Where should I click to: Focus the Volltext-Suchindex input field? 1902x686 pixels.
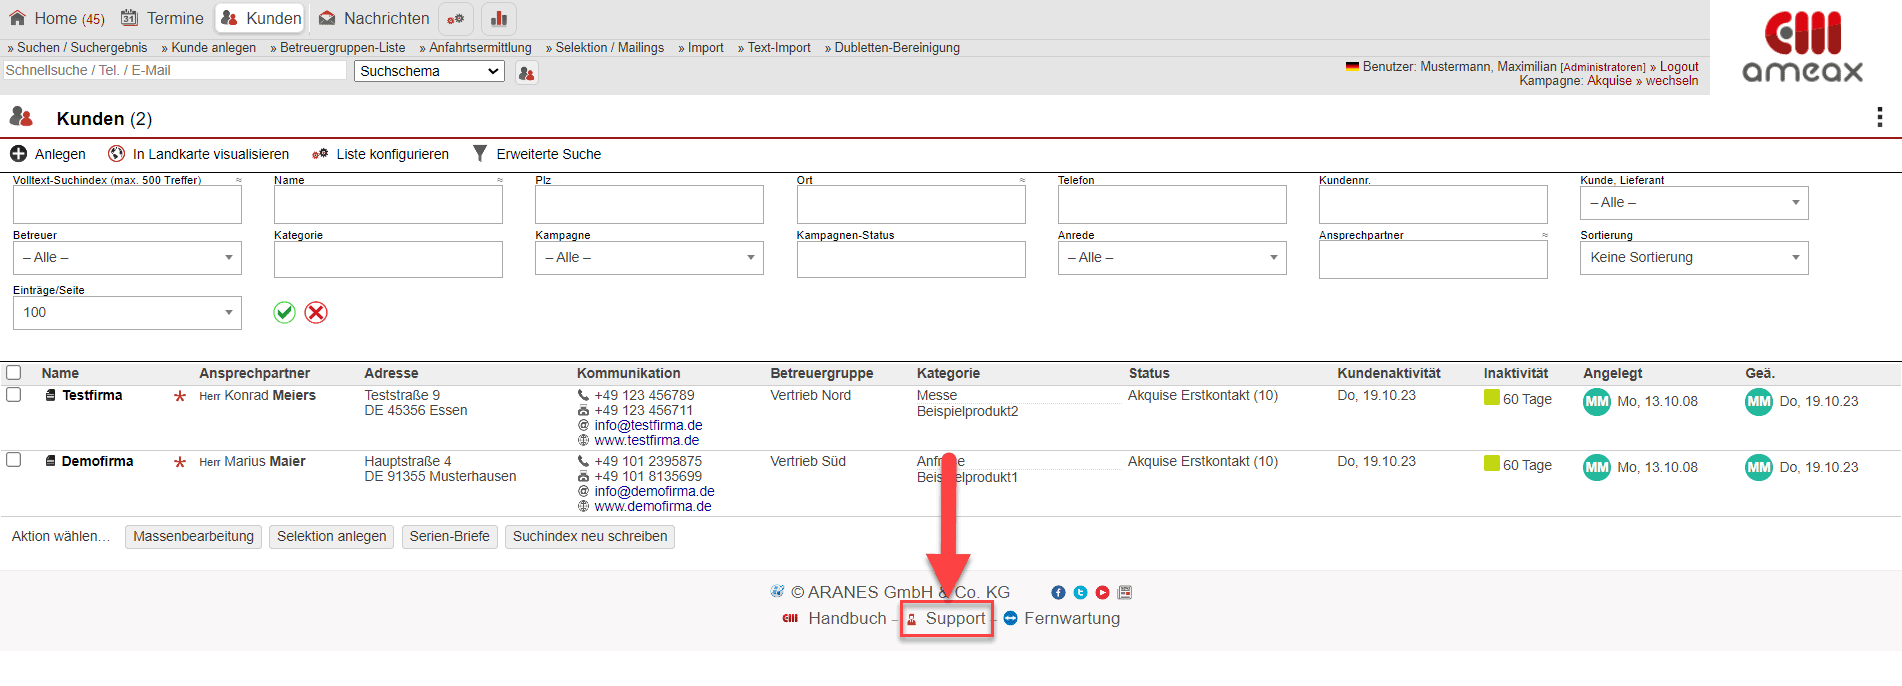tap(127, 205)
